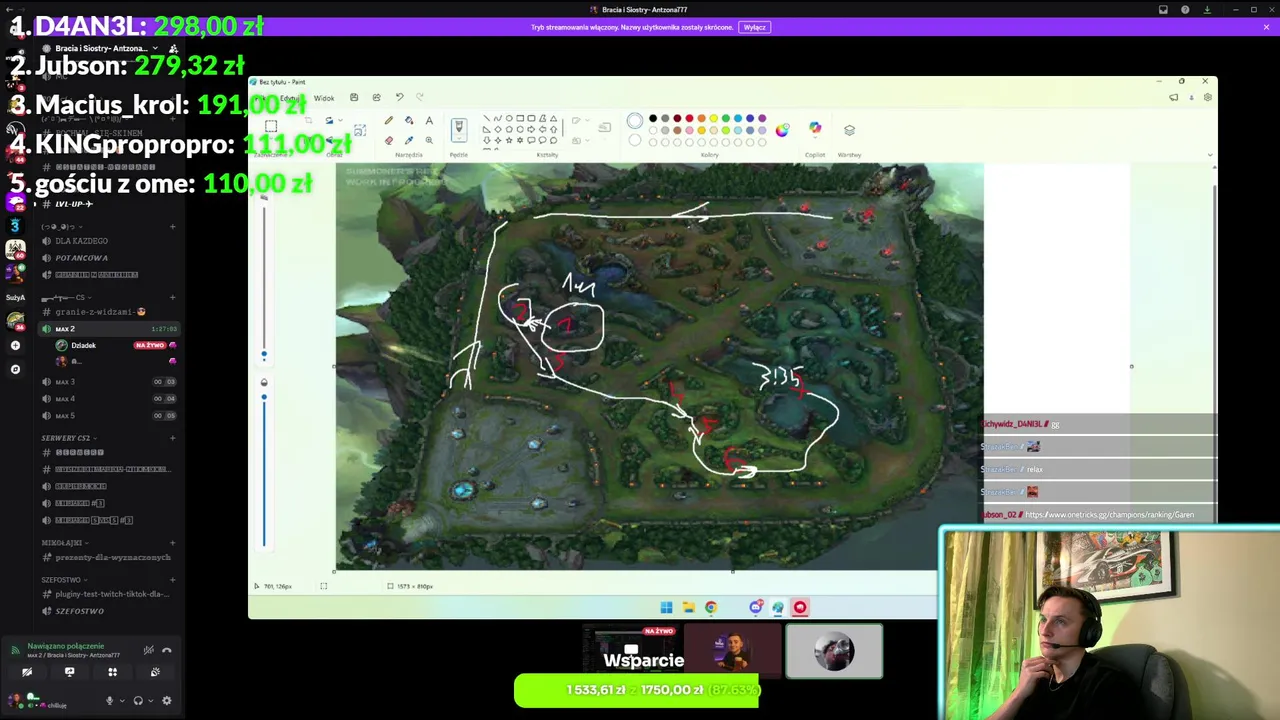Toggle Discord camera in voice panel
Screen dimensions: 1280x720
(x=27, y=672)
